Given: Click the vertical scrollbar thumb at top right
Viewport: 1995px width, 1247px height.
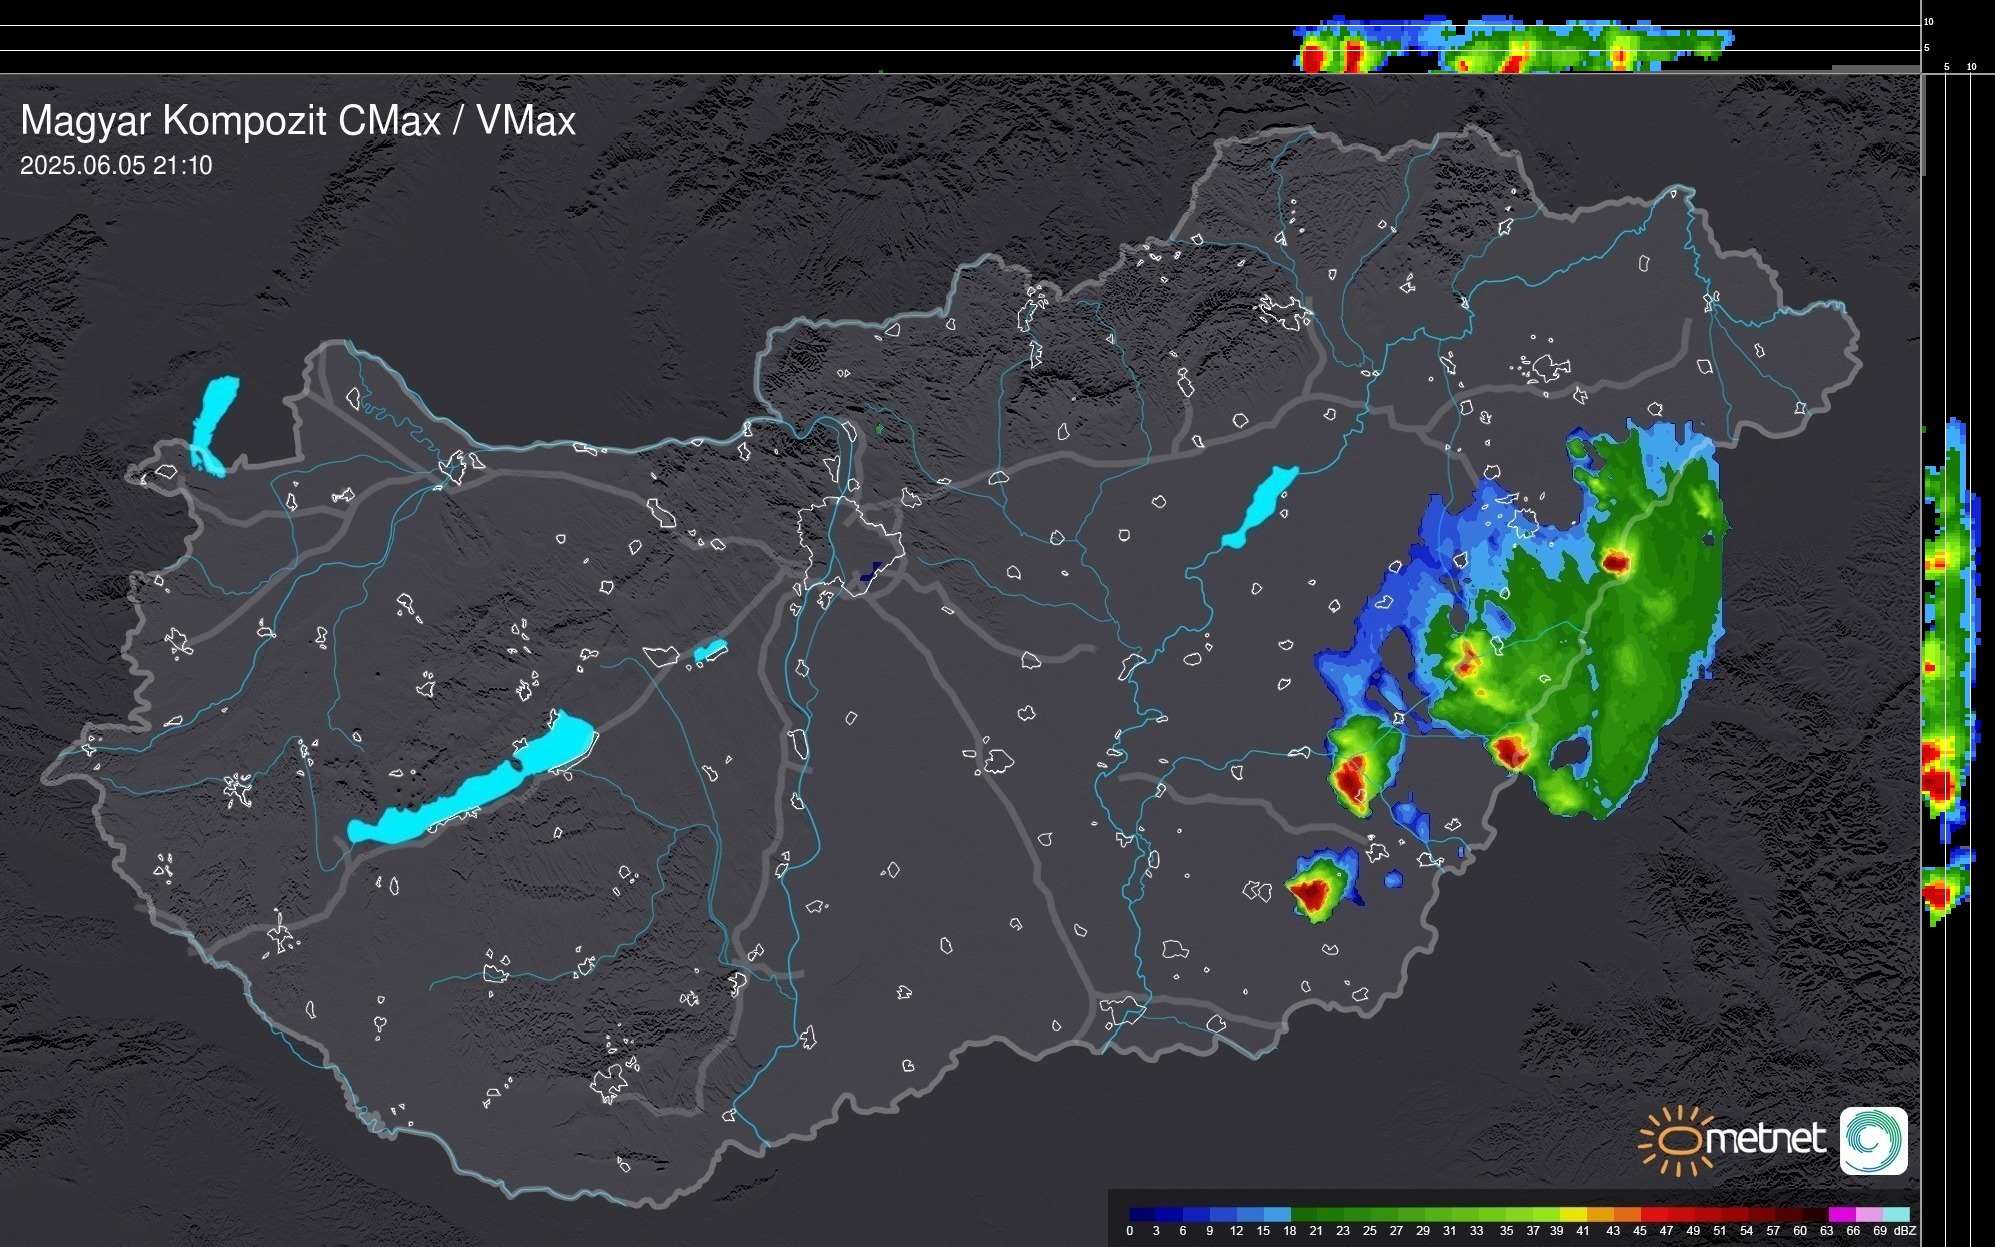Looking at the screenshot, I should coord(1923,125).
